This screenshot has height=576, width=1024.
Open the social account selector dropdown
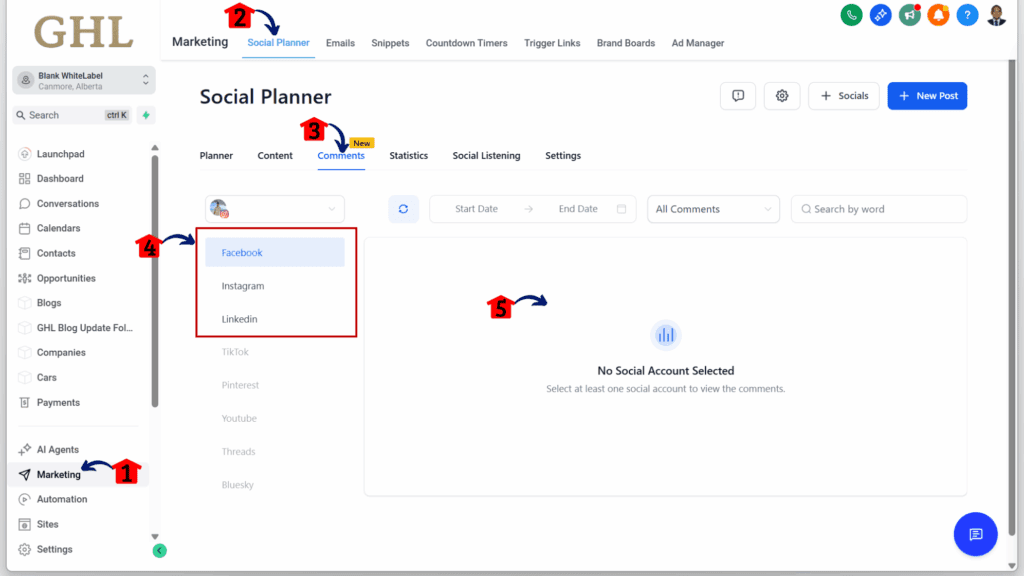pyautogui.click(x=275, y=209)
